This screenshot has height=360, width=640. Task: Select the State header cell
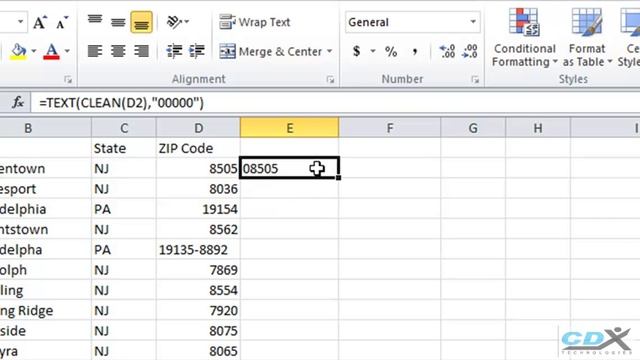point(124,148)
